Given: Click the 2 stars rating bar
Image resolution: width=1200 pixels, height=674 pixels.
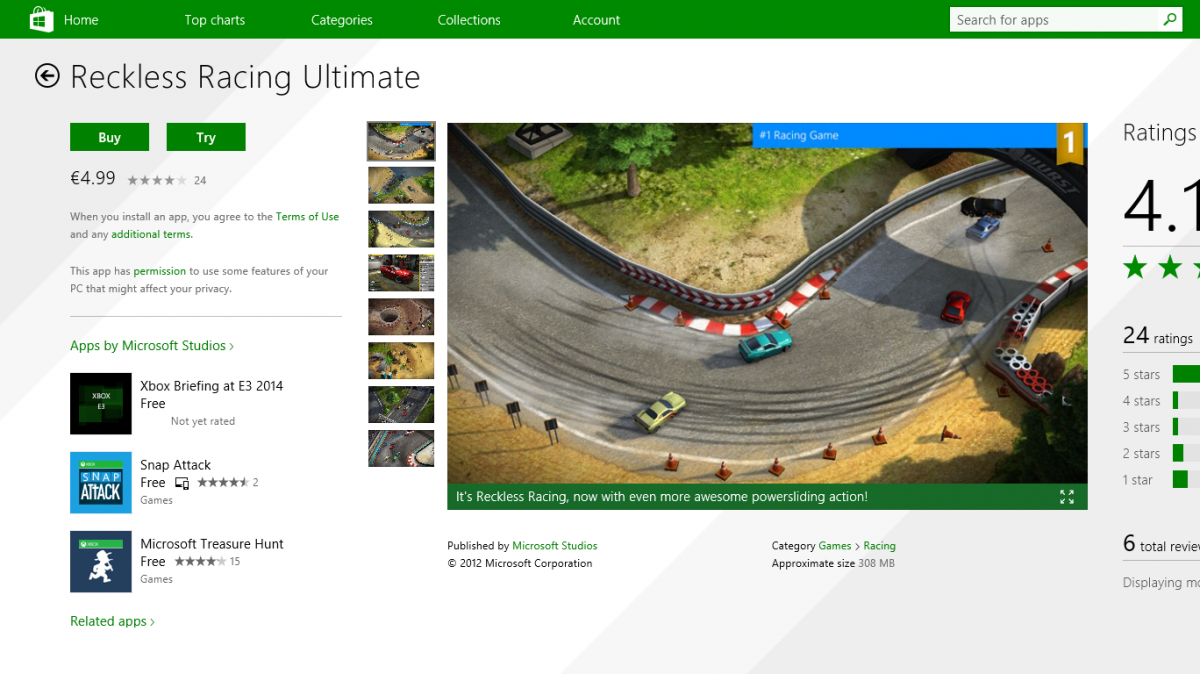Looking at the screenshot, I should tap(1186, 453).
